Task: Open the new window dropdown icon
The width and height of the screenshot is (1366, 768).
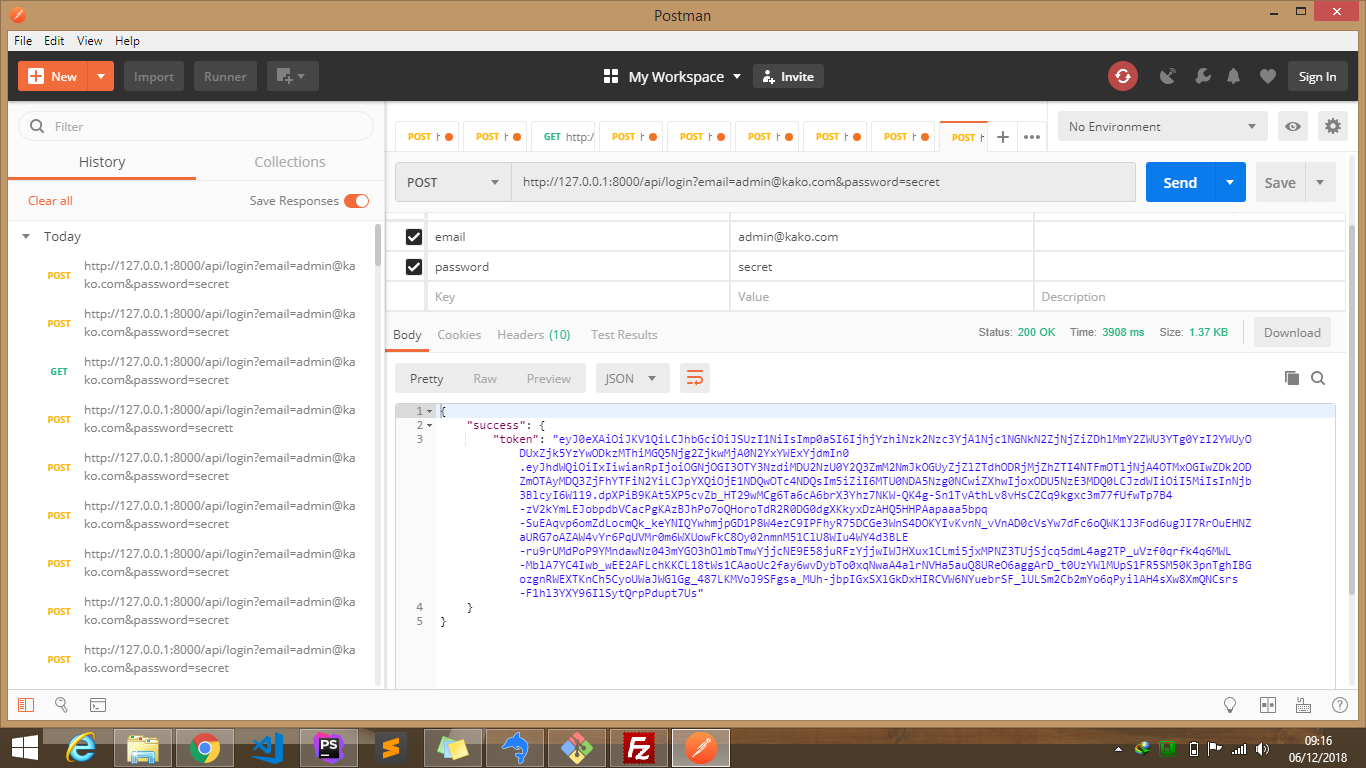Action: click(x=292, y=76)
